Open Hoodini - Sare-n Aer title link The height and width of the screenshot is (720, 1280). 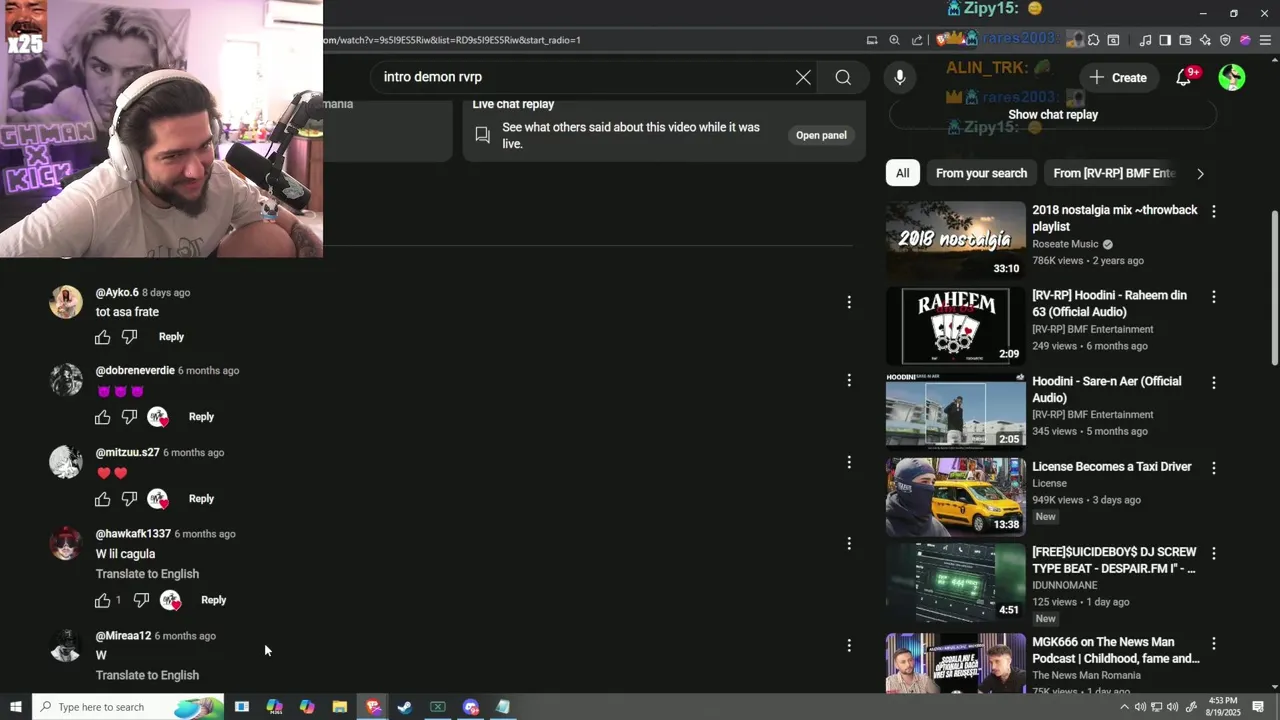point(1107,390)
